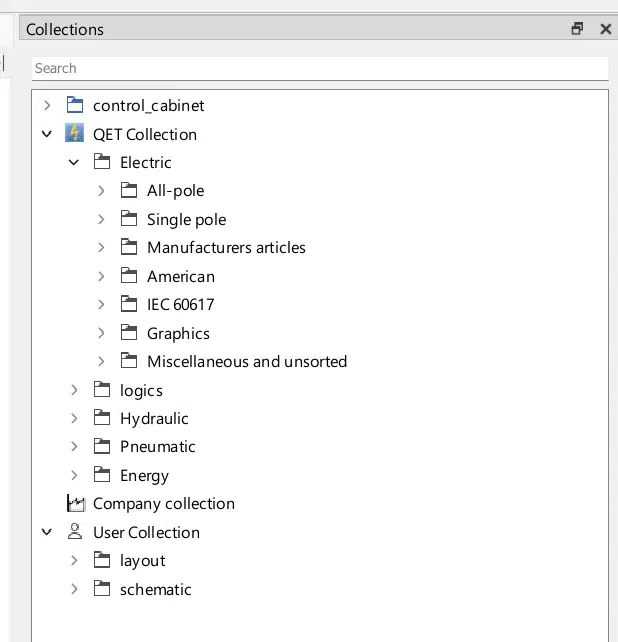Collapse the User Collection node

click(x=47, y=532)
